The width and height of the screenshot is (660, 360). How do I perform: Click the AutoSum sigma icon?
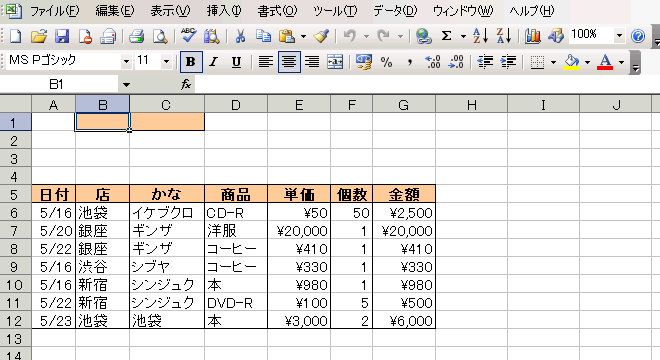(x=446, y=37)
